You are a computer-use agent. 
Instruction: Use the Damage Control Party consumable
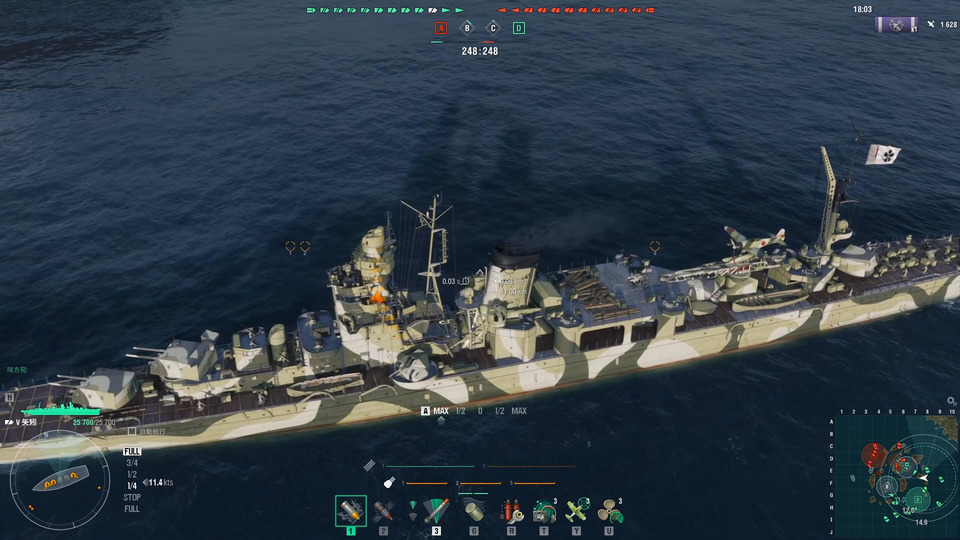coord(512,511)
